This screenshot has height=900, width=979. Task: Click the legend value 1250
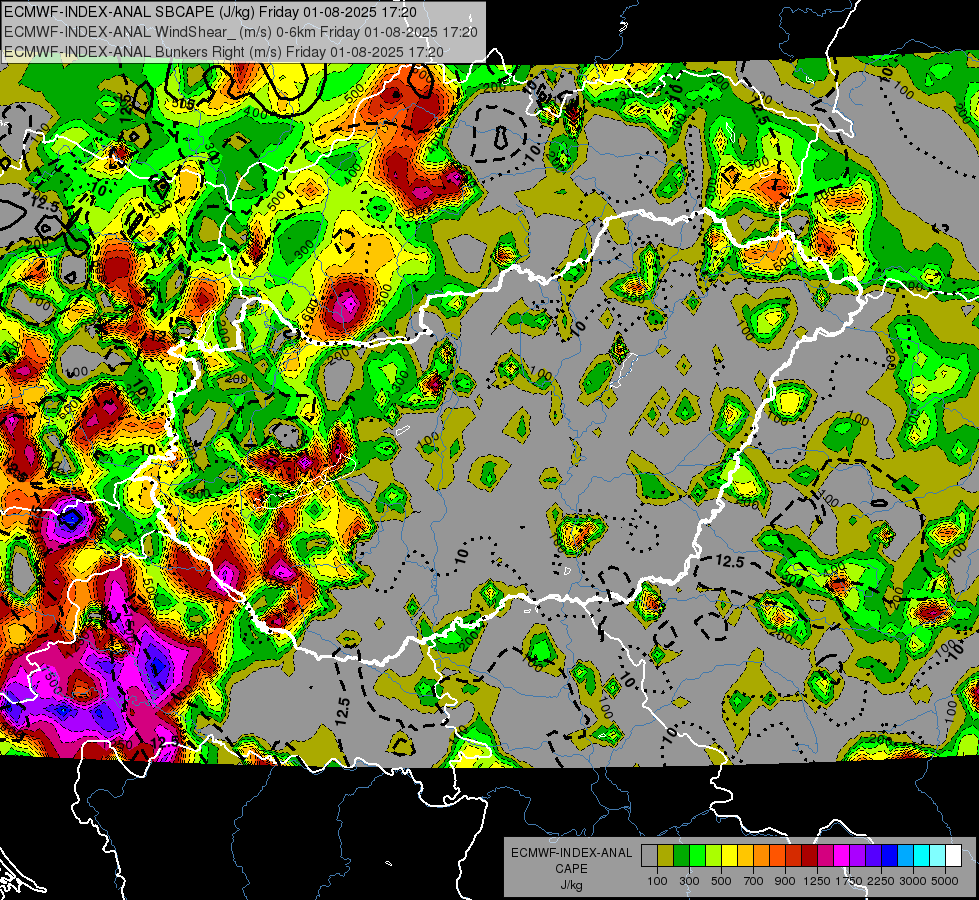tap(817, 881)
